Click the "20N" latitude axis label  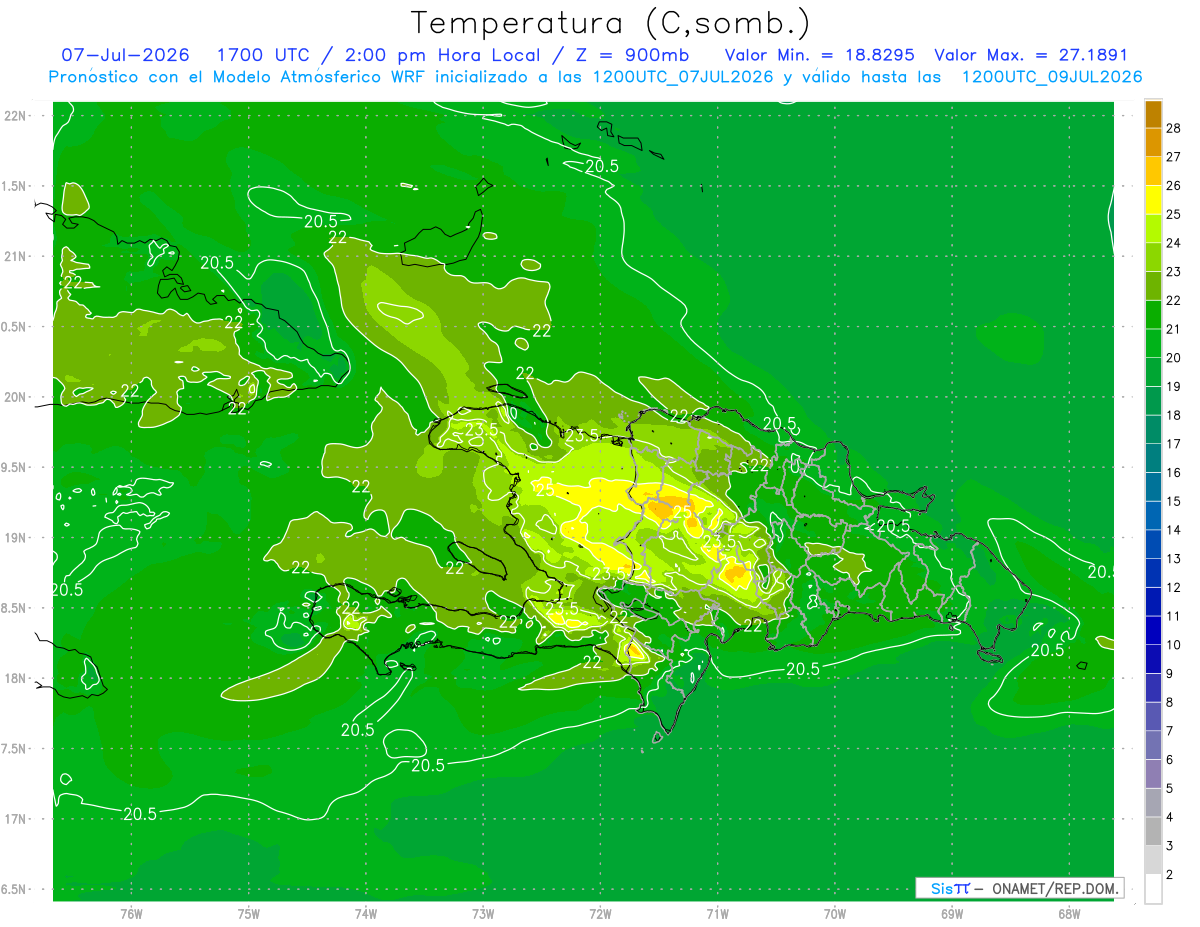click(x=15, y=397)
